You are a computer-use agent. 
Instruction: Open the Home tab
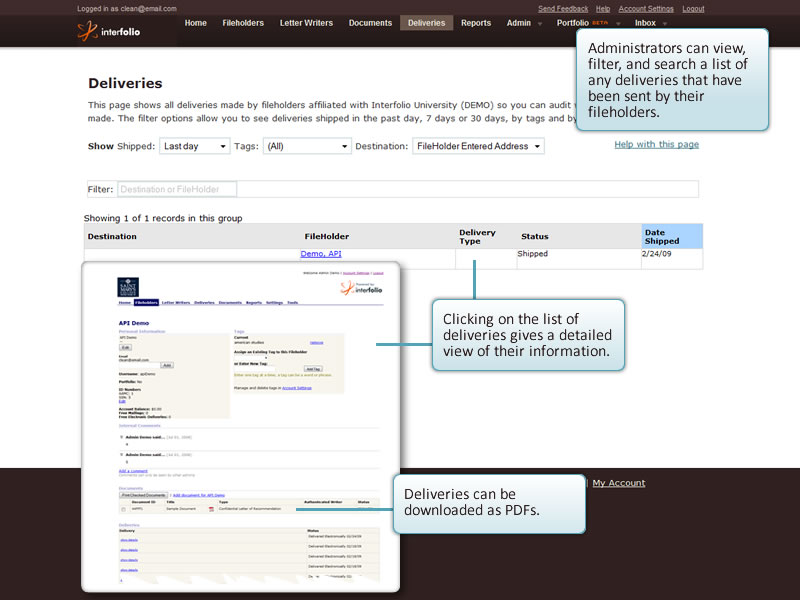(195, 23)
